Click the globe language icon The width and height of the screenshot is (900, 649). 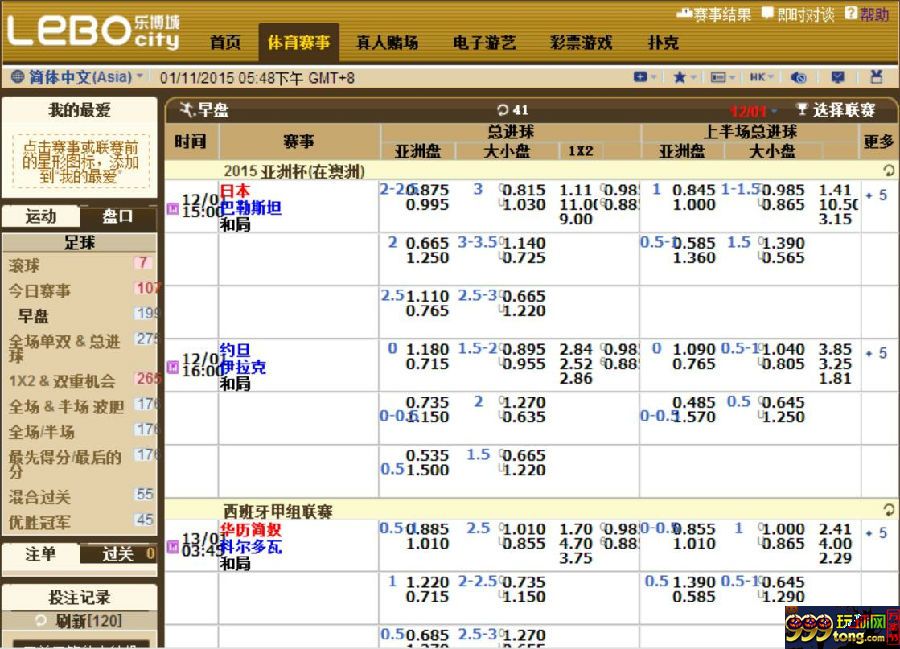tap(18, 77)
